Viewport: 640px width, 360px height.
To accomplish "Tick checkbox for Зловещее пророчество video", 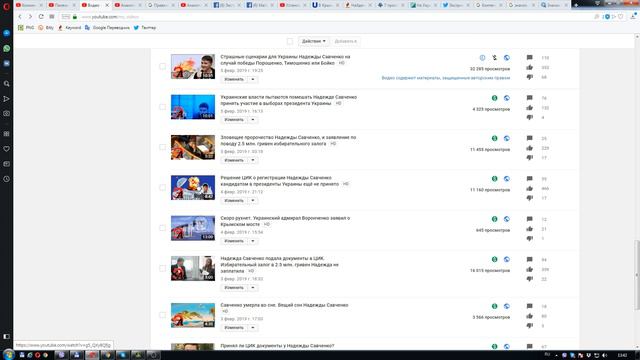I will tap(162, 147).
